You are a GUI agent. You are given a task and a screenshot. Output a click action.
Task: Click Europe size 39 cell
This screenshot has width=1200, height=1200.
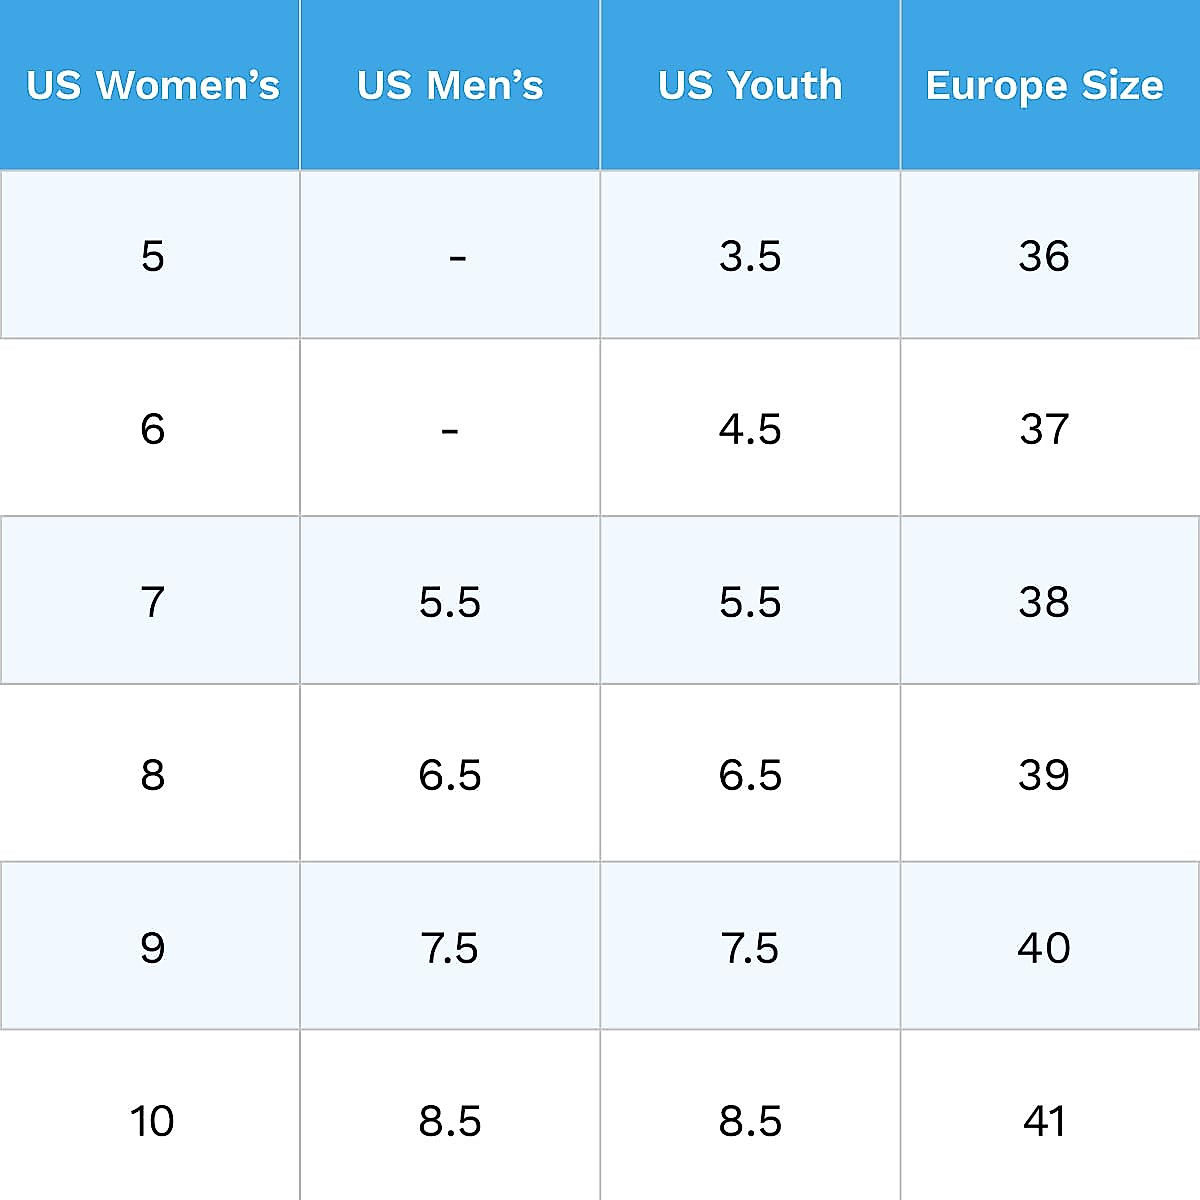pyautogui.click(x=1044, y=775)
